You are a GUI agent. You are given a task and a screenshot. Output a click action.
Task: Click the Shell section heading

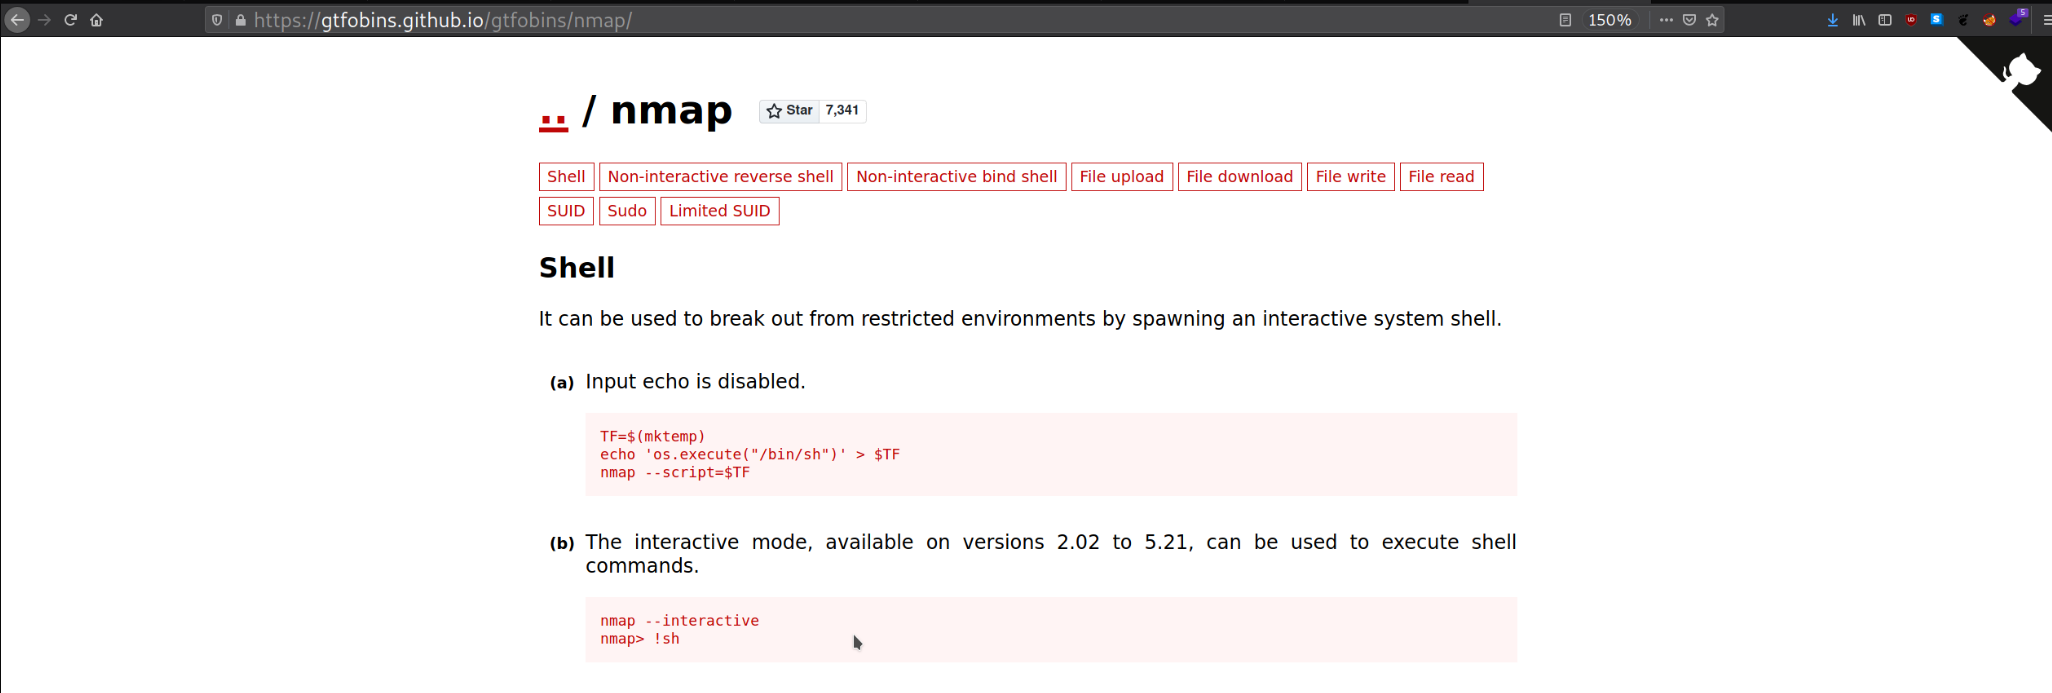point(577,268)
